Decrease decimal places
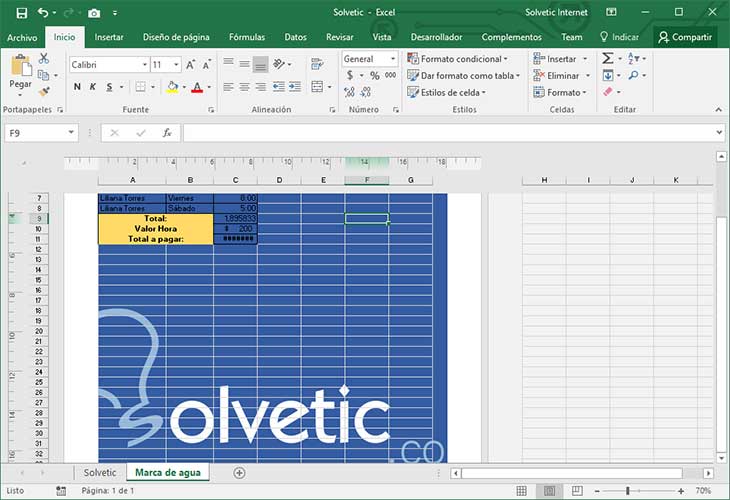 [366, 92]
